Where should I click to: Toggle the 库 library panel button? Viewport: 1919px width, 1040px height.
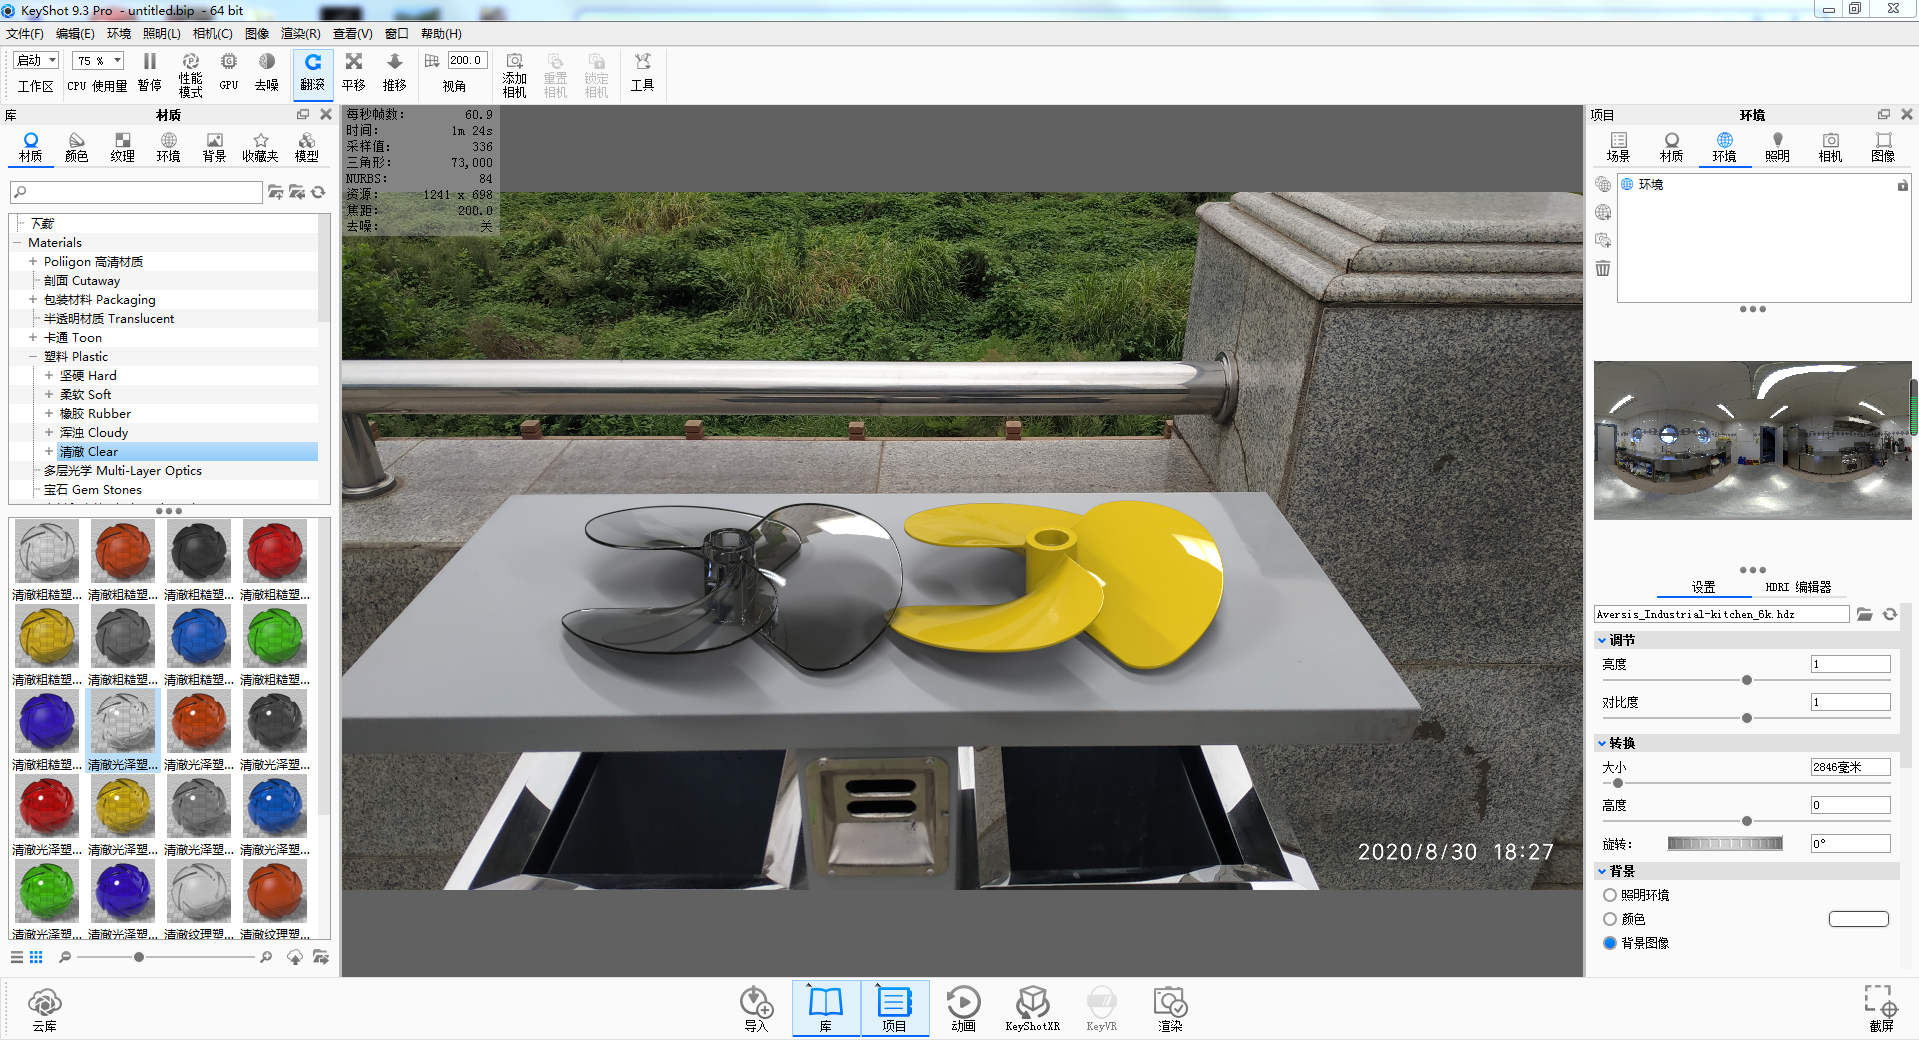click(x=826, y=1008)
